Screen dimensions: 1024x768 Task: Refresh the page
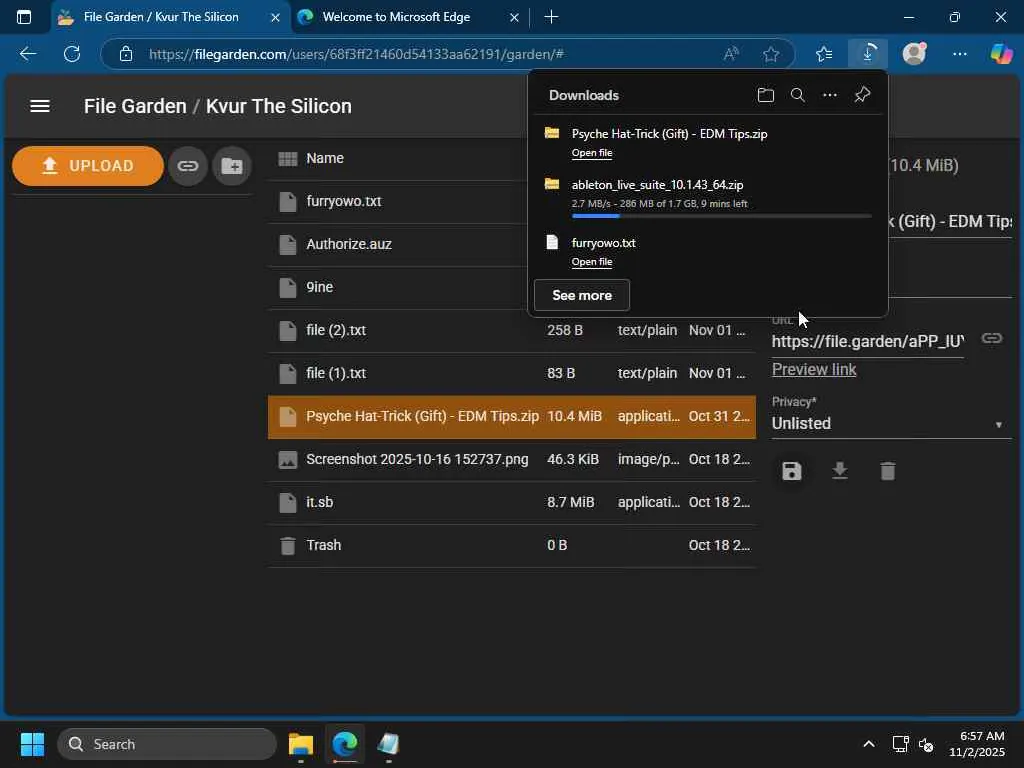(72, 54)
